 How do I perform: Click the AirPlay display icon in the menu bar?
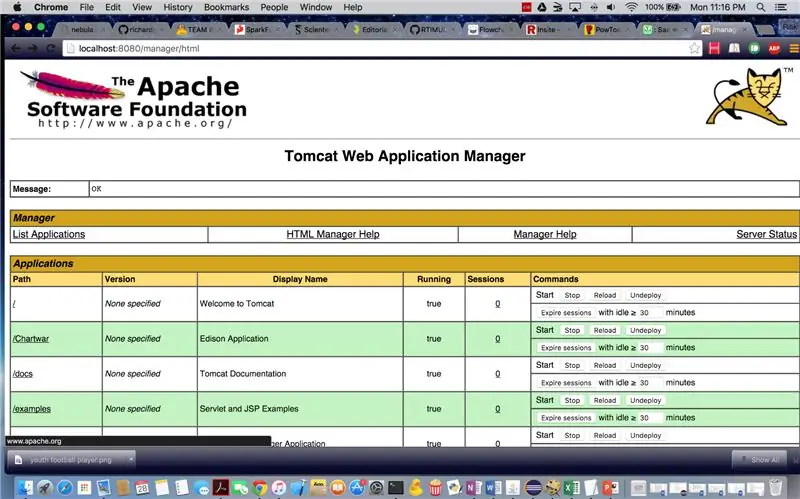(x=575, y=7)
